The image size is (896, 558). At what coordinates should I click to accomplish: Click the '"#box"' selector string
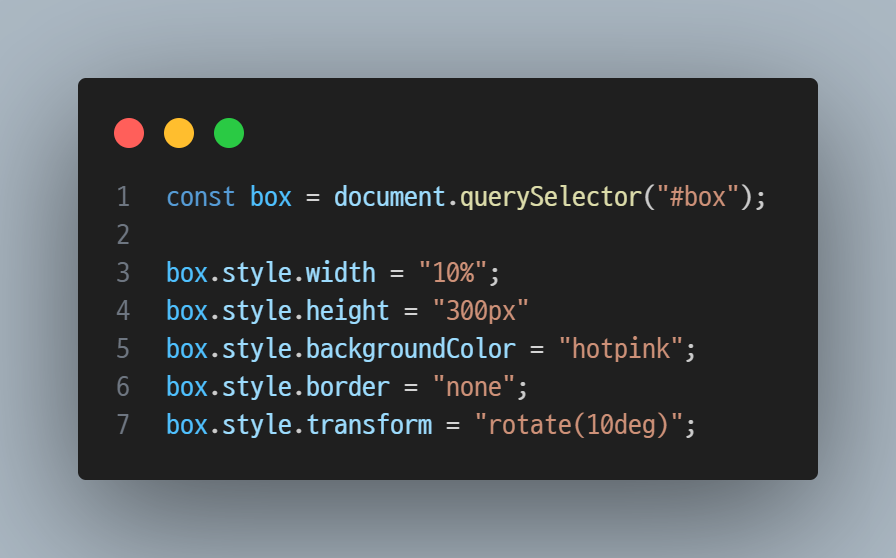pos(698,197)
